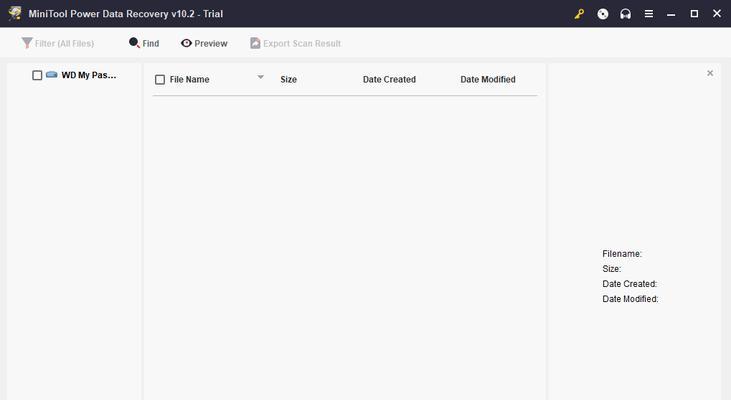The width and height of the screenshot is (731, 400).
Task: Click the Export Scan Result icon
Action: pyautogui.click(x=255, y=43)
